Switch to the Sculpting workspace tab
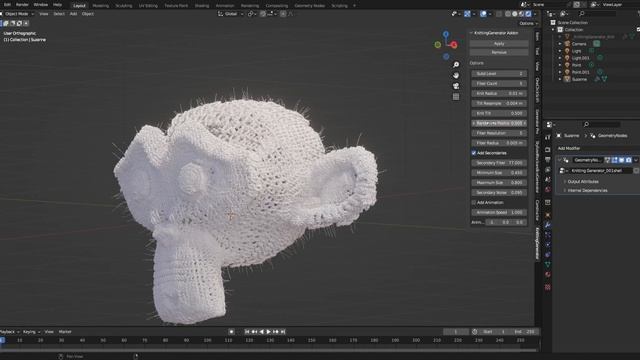 click(x=124, y=6)
